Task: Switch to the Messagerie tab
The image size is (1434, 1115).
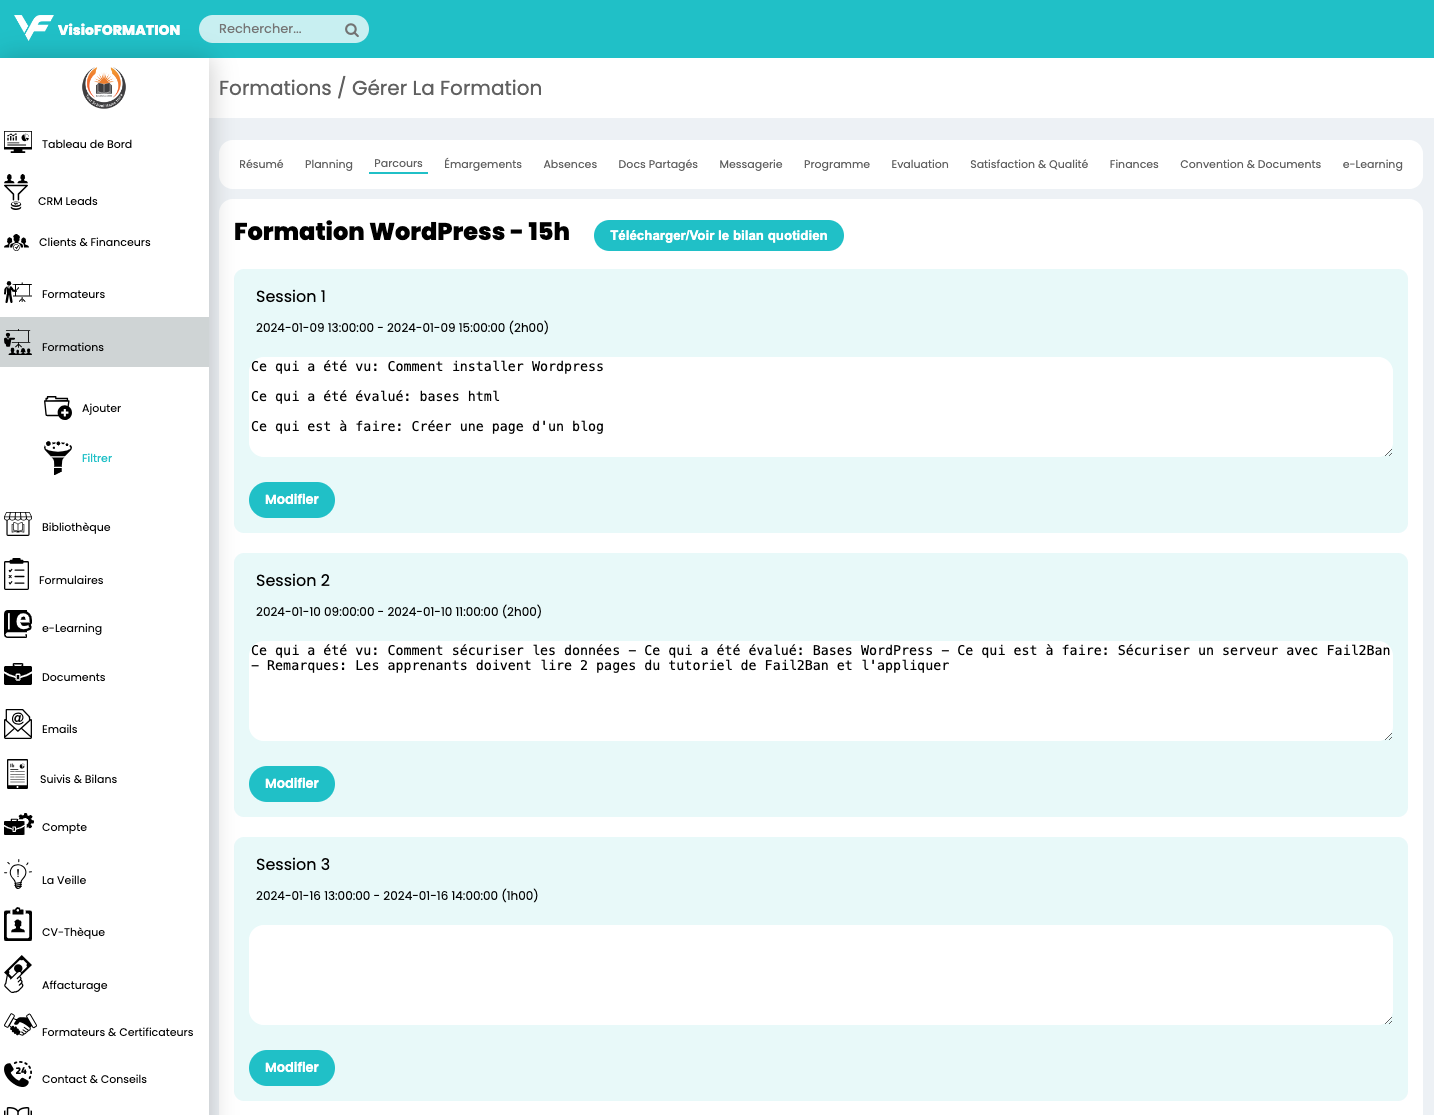Action: [x=751, y=164]
